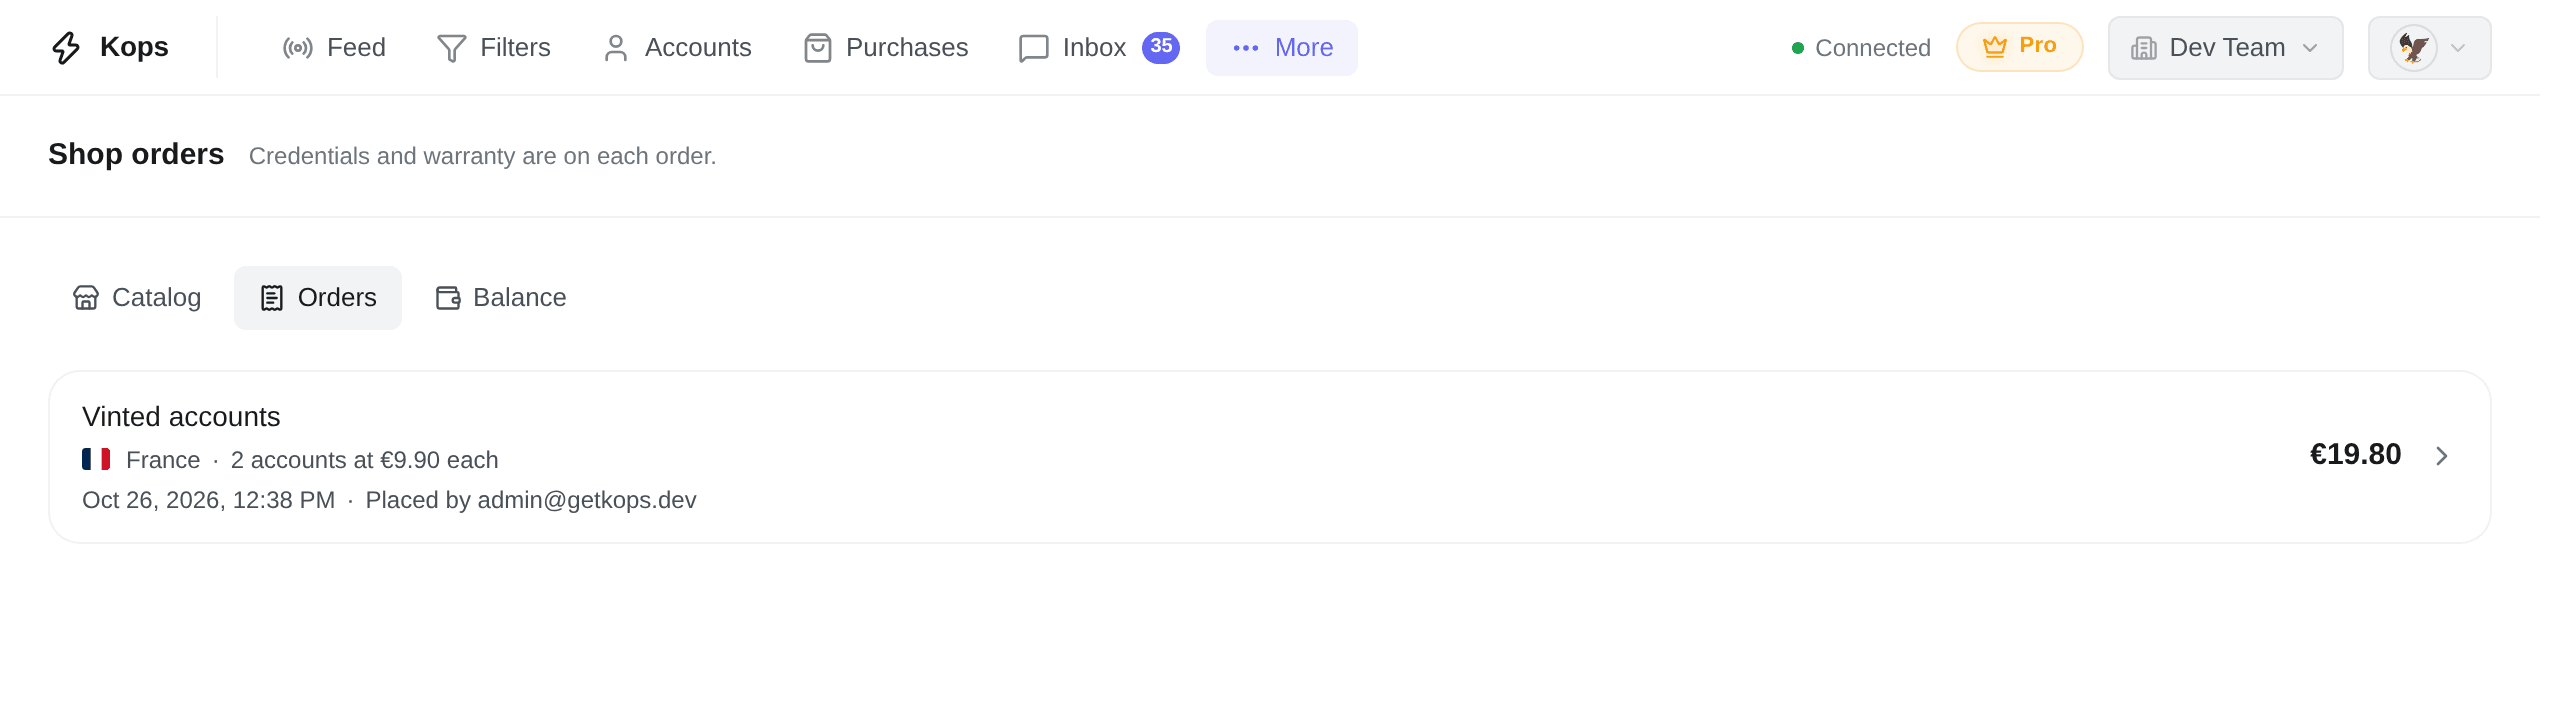Expand order details with the right chevron
Screen dimensions: 2560x720
2442,456
